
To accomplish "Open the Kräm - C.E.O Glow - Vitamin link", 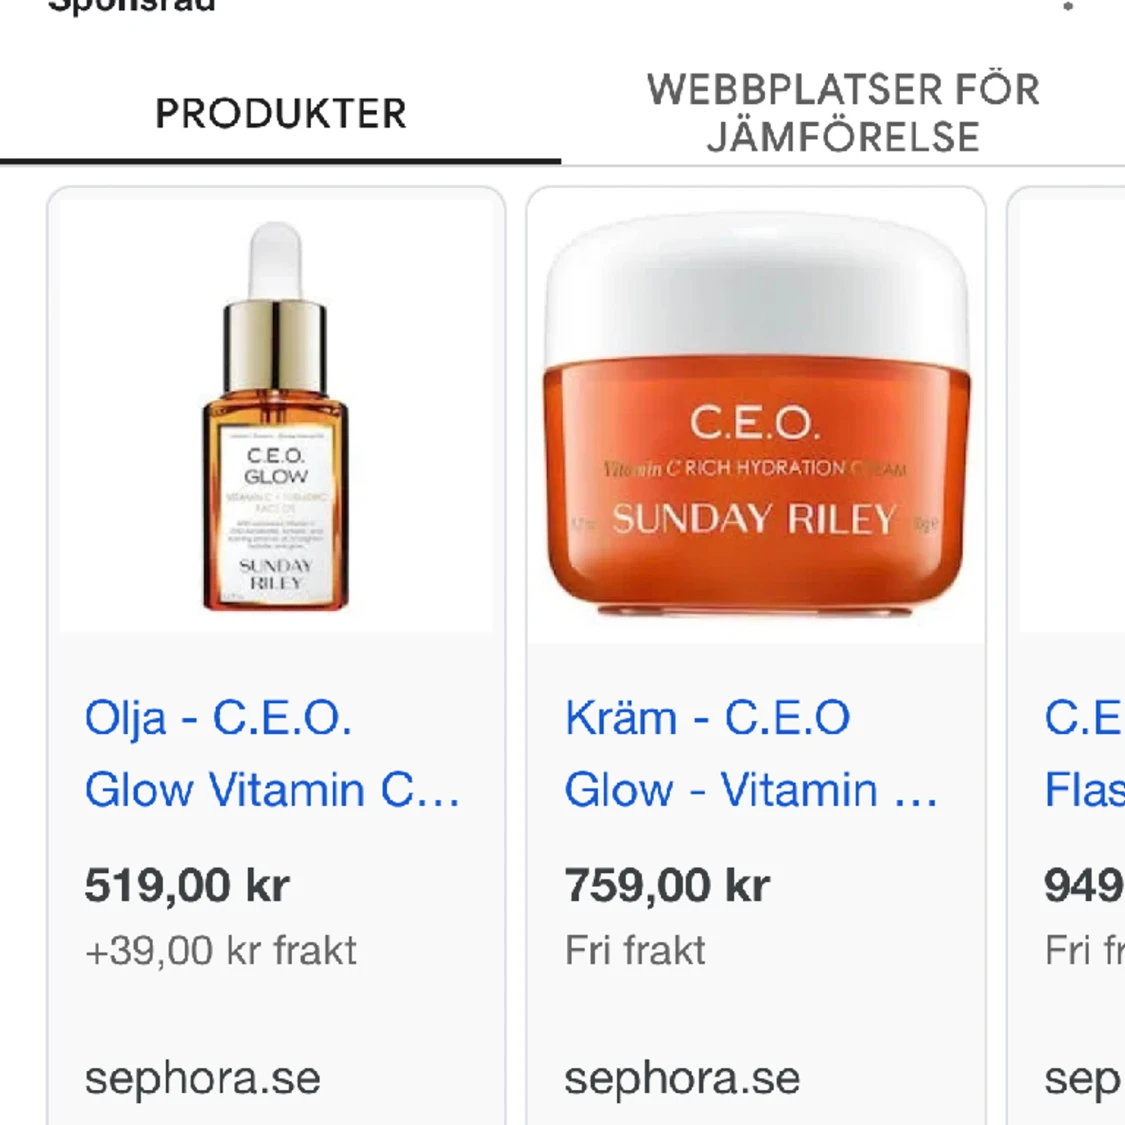I will pos(751,753).
